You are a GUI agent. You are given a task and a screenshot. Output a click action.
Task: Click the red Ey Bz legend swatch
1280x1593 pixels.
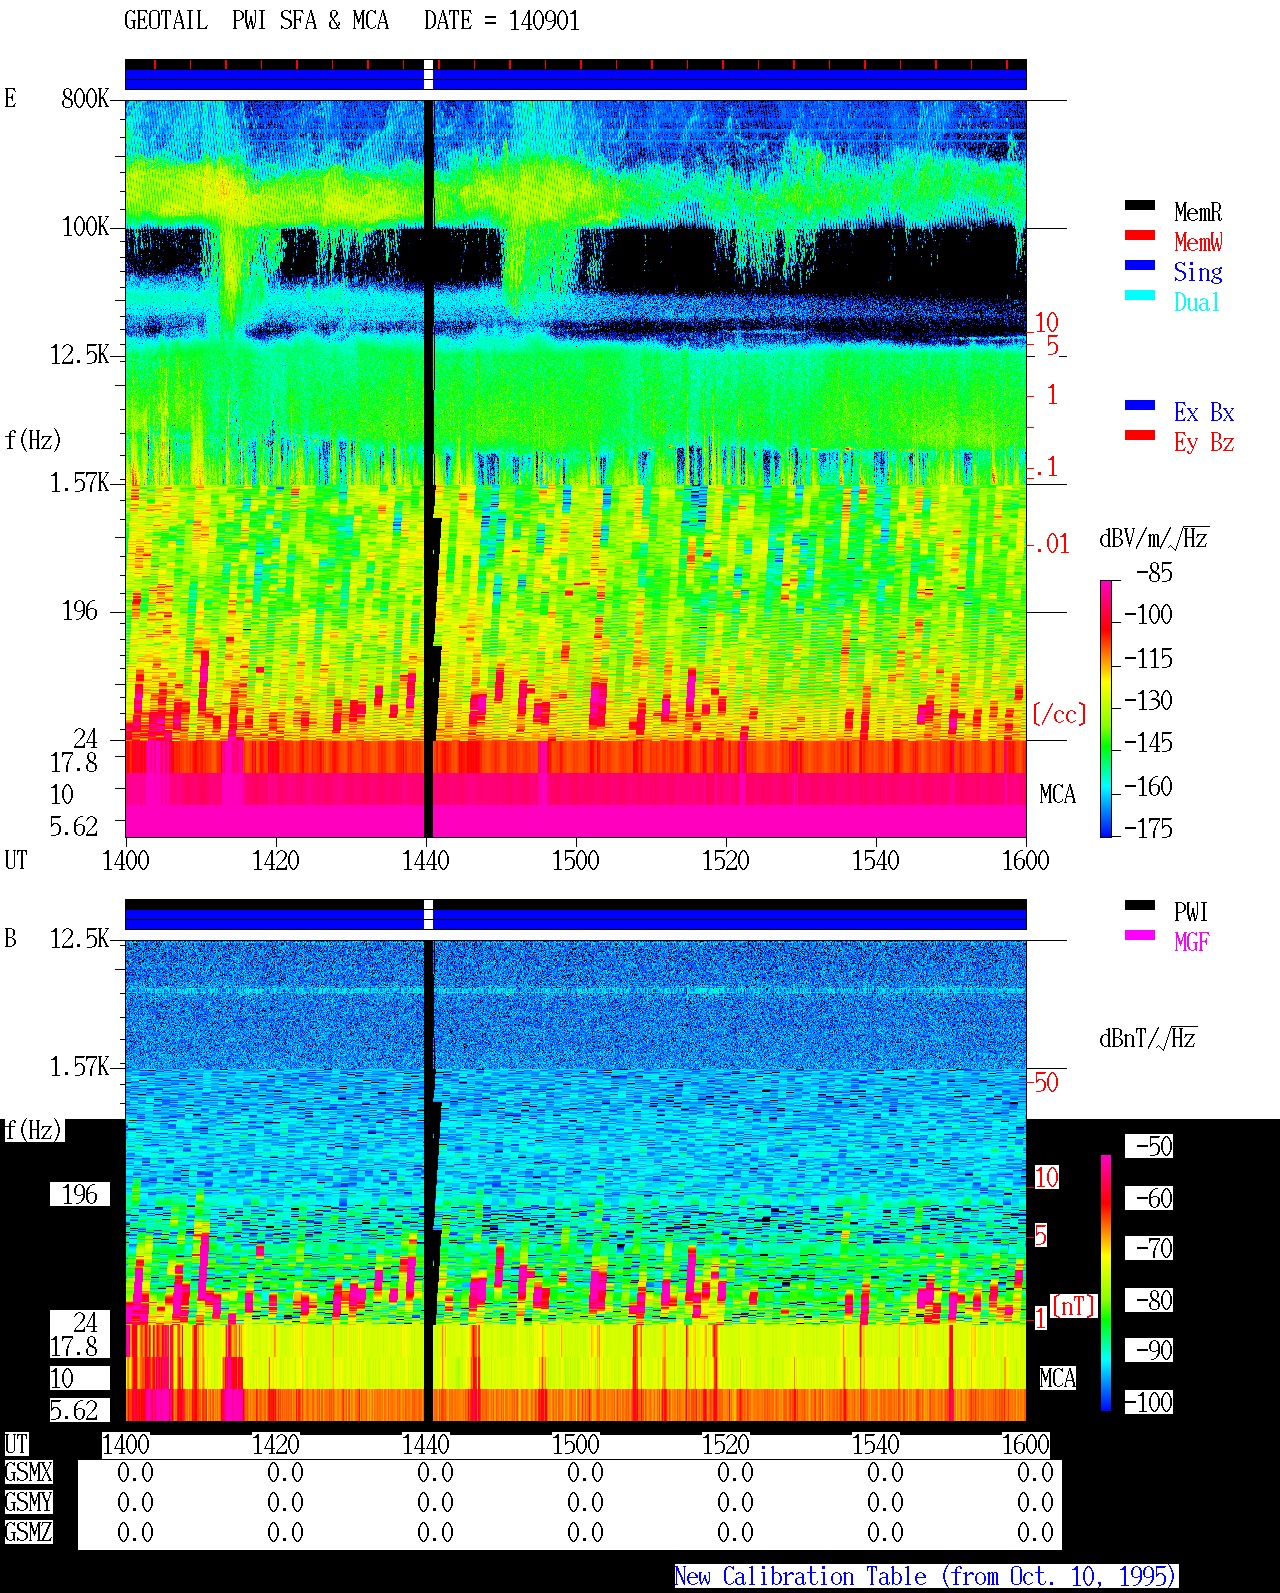1140,436
